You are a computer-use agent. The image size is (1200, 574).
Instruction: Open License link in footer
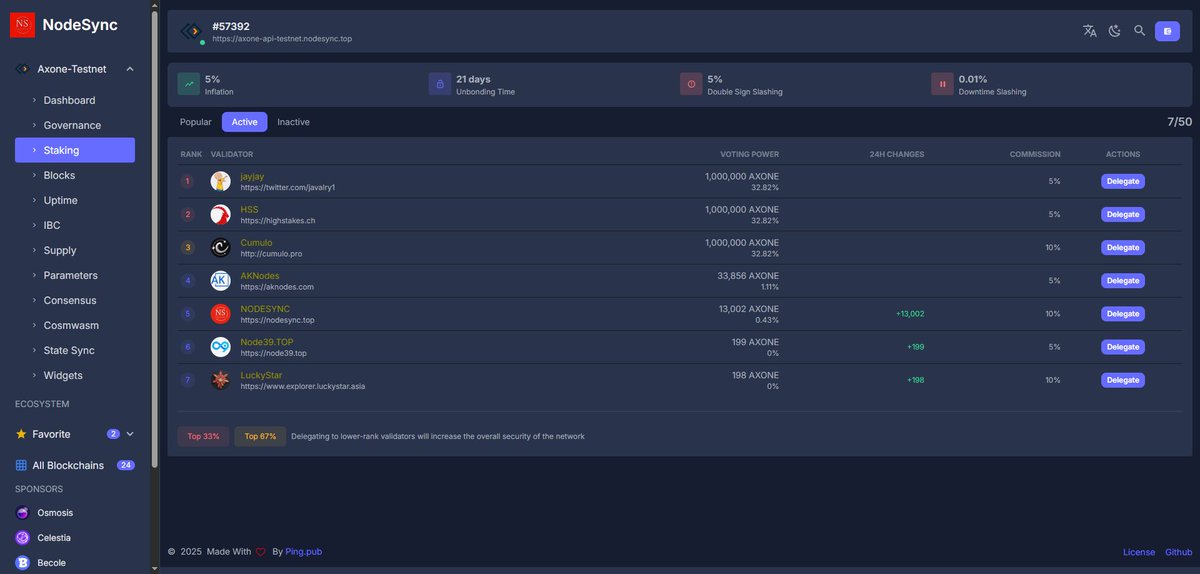point(1139,552)
